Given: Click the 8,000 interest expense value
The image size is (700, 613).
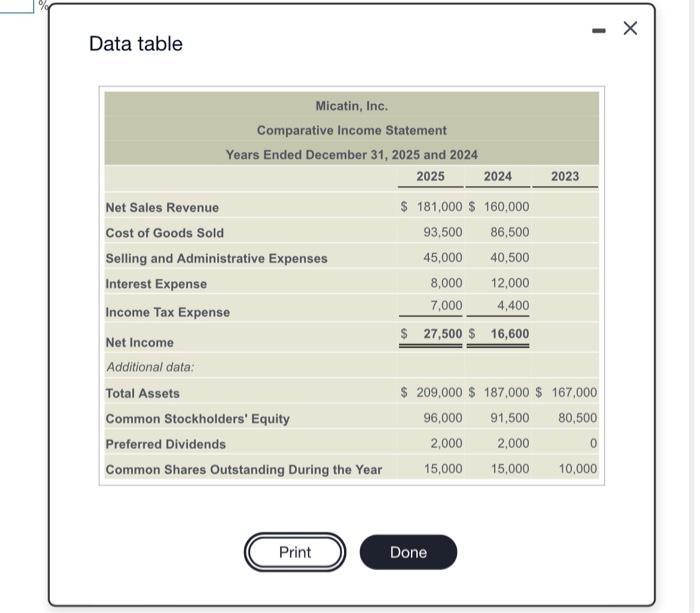Looking at the screenshot, I should pos(446,283).
